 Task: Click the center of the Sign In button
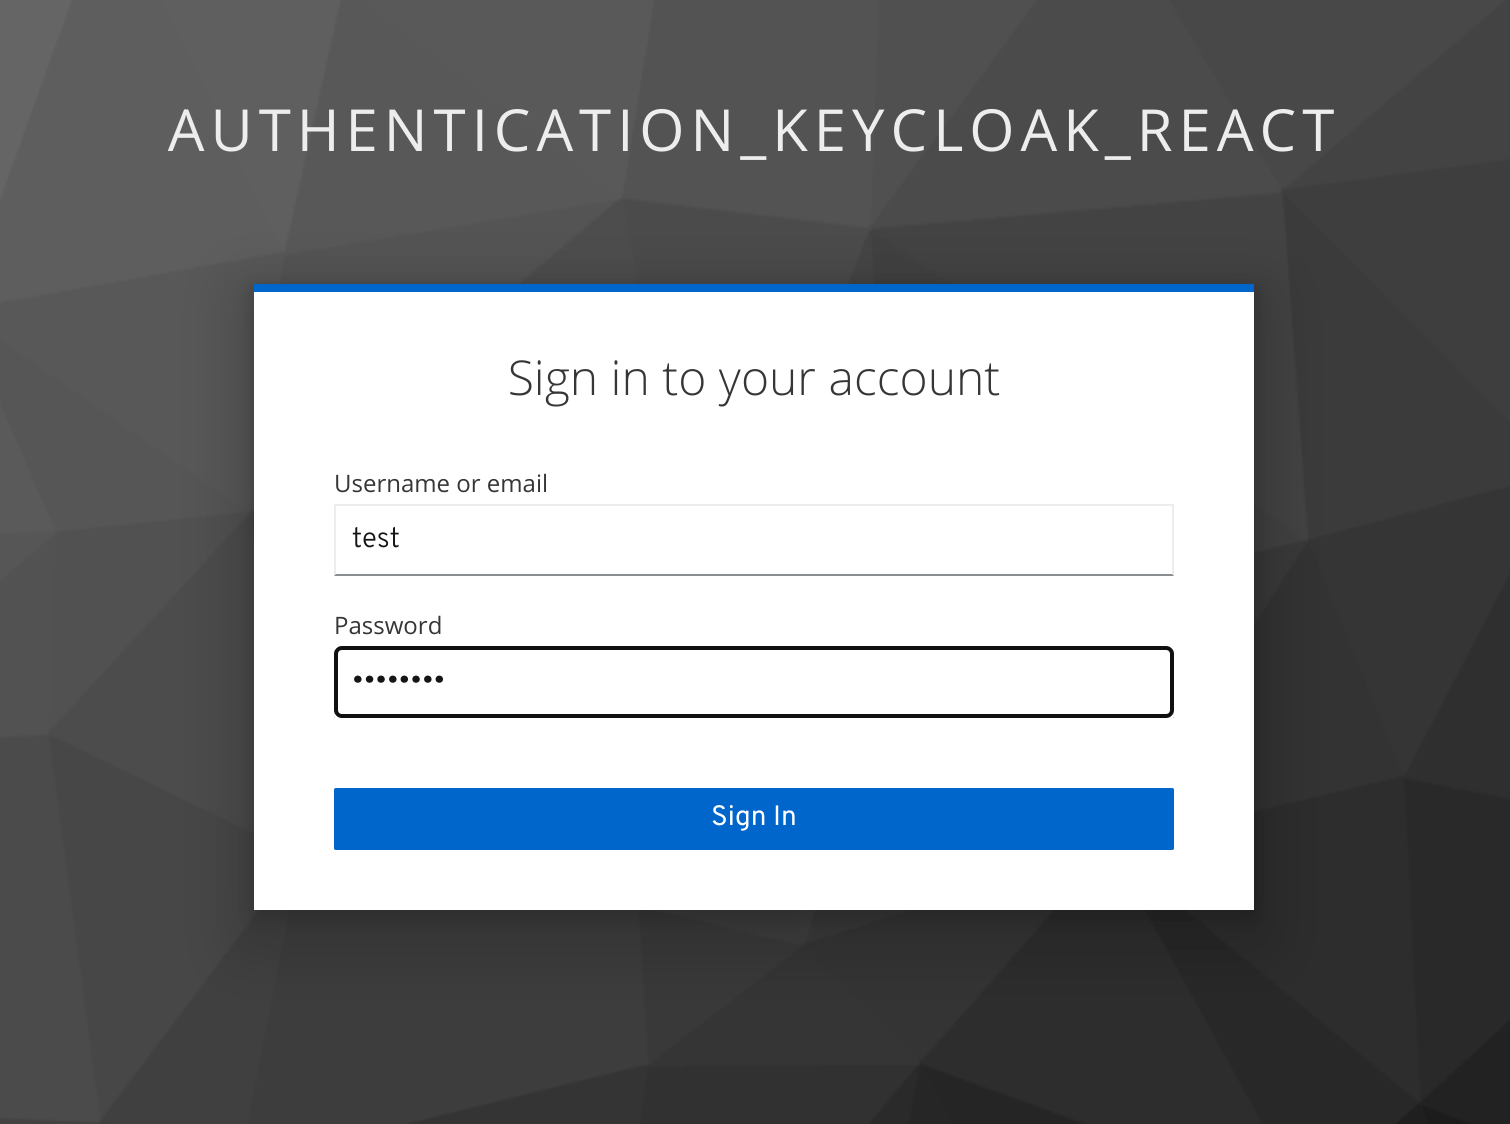[753, 818]
